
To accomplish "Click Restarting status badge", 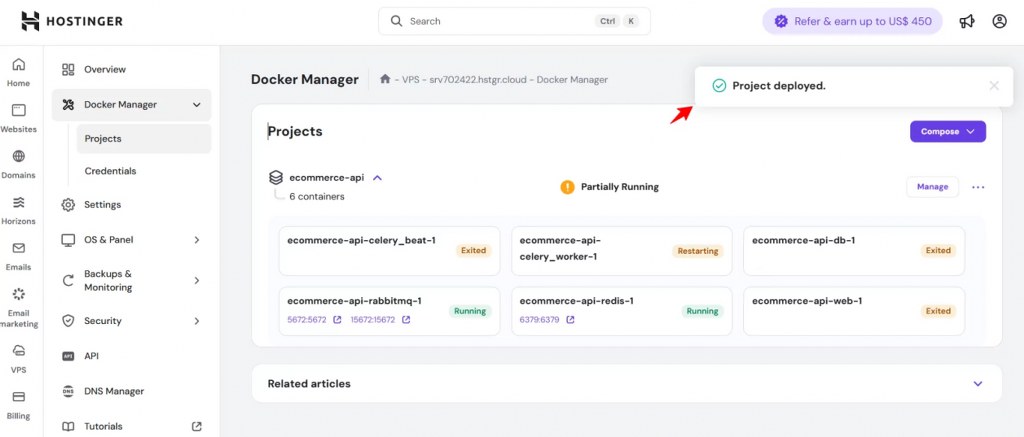I will click(698, 251).
